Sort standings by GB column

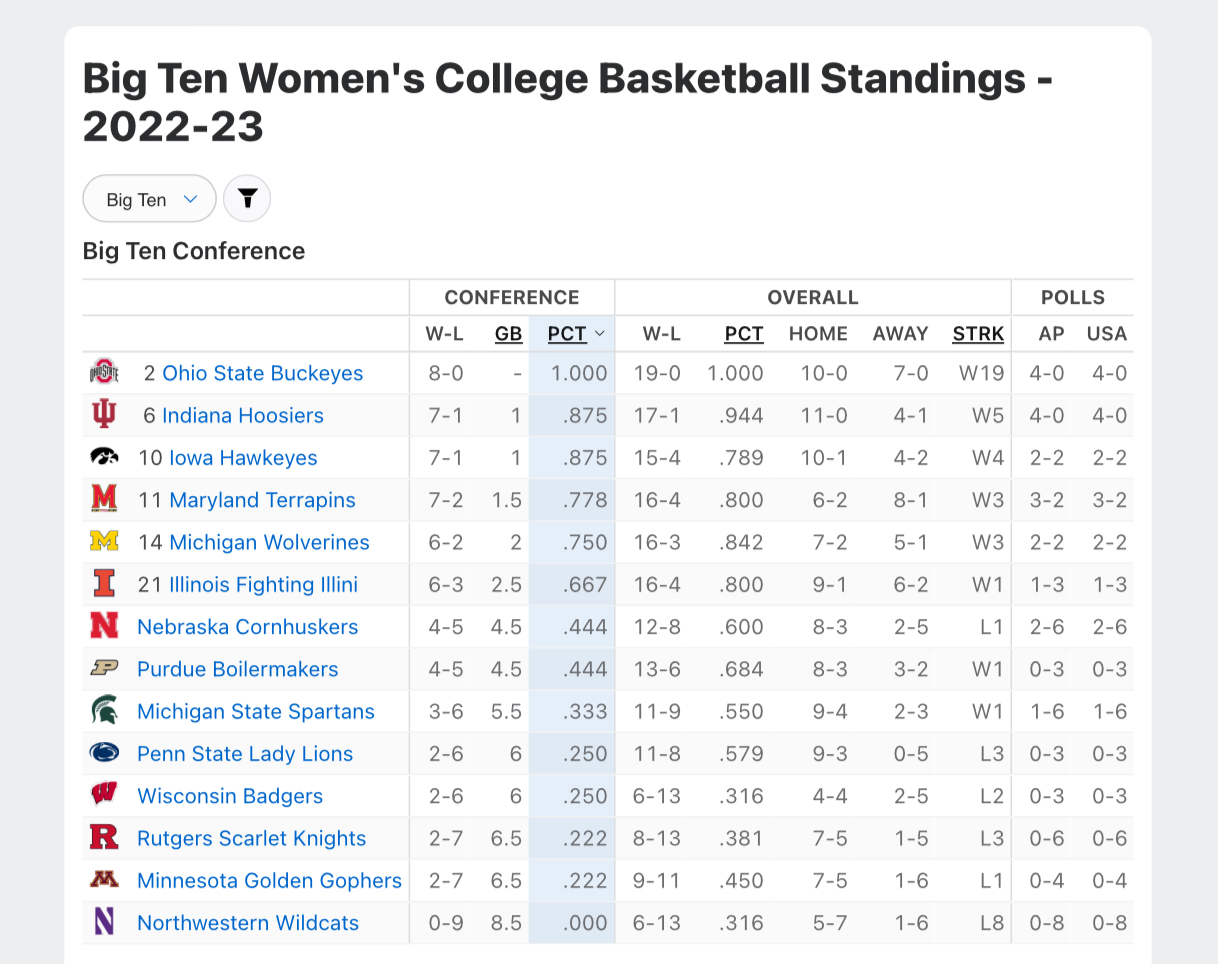point(508,334)
